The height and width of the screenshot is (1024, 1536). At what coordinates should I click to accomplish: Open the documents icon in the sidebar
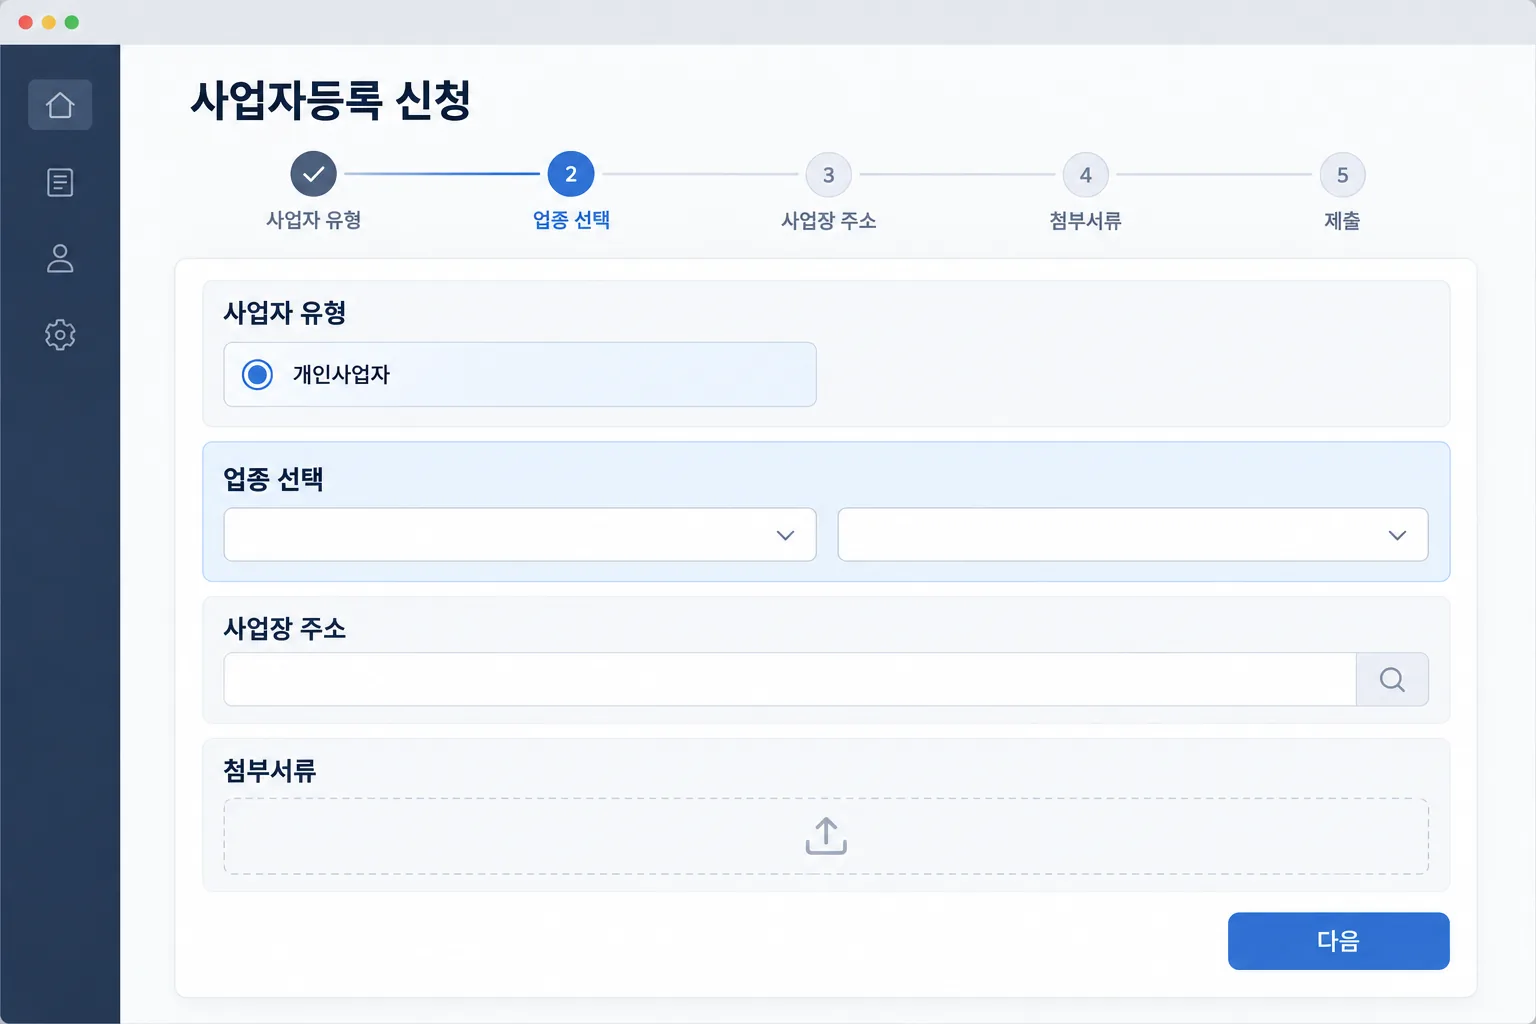[x=60, y=182]
